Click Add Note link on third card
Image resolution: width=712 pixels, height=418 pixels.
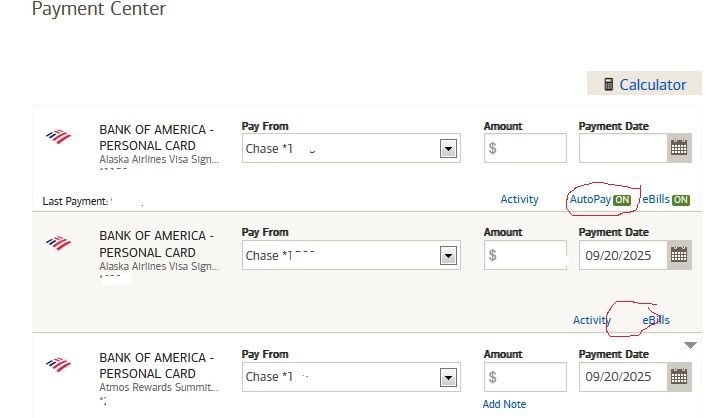[x=504, y=404]
